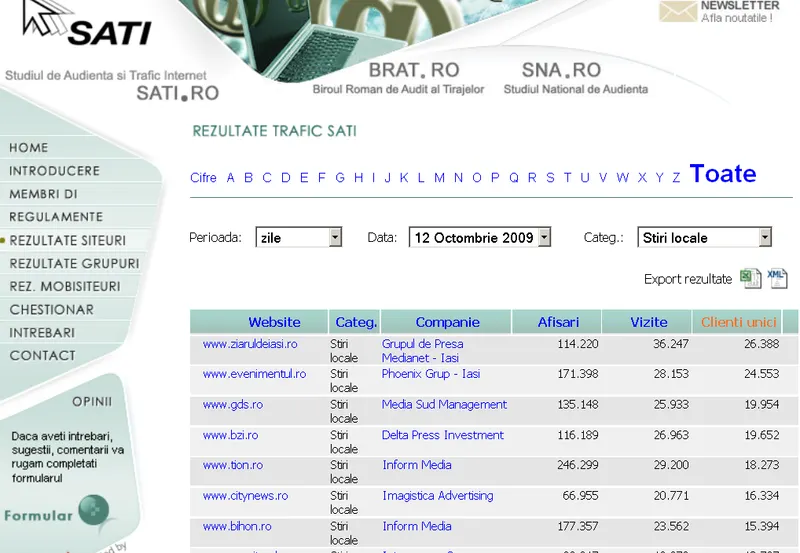Image resolution: width=800 pixels, height=553 pixels.
Task: Open www.ziaruldeiasi.ro website link
Action: point(250,344)
